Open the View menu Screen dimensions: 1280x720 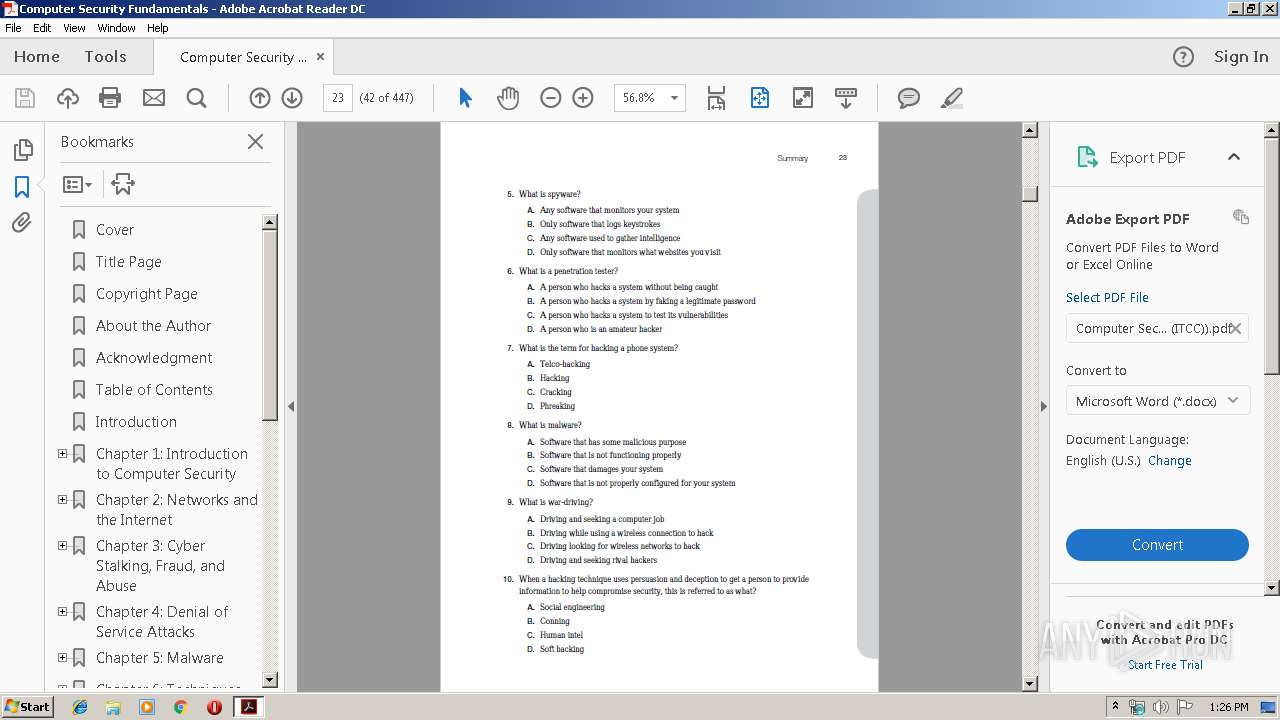click(x=75, y=28)
